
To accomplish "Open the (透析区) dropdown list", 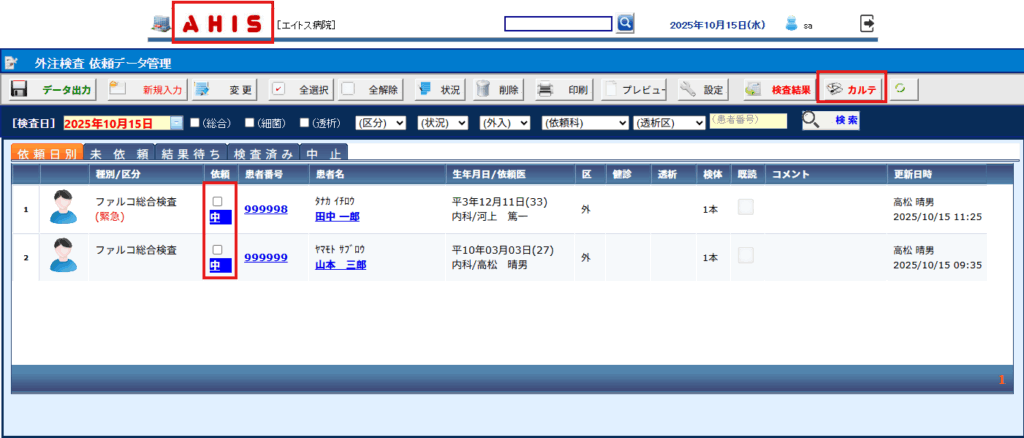I will pos(669,123).
